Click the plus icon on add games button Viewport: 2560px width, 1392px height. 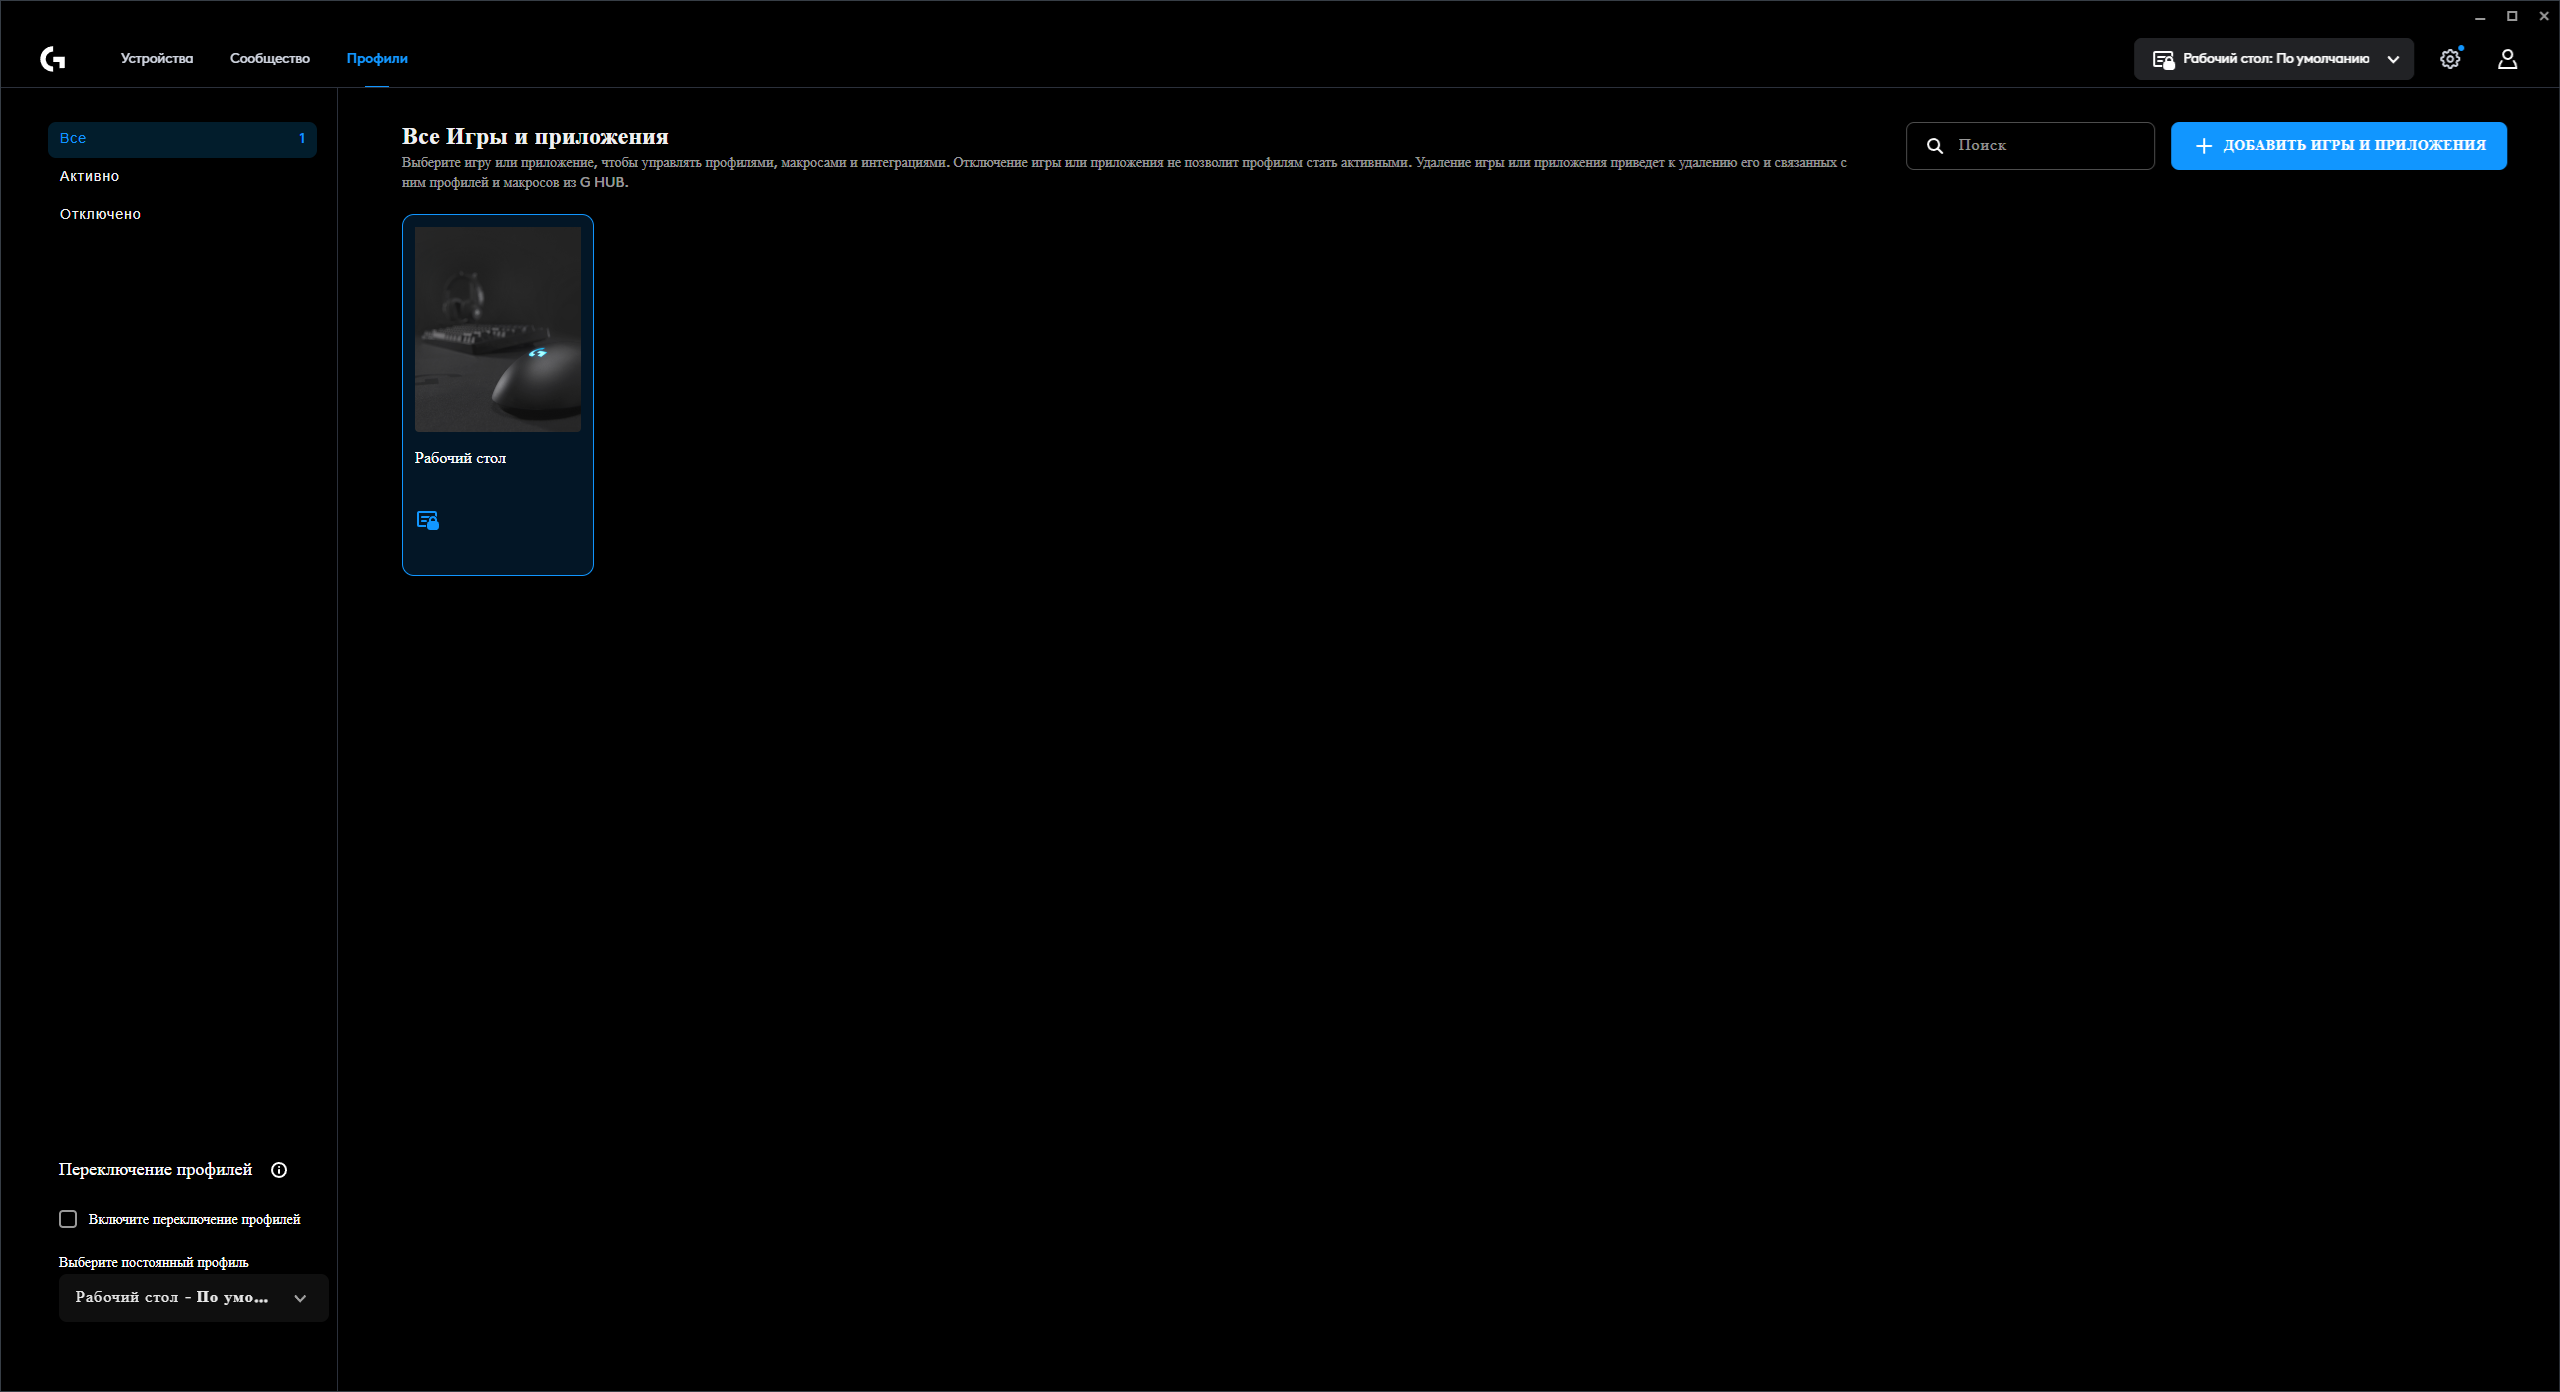2203,146
